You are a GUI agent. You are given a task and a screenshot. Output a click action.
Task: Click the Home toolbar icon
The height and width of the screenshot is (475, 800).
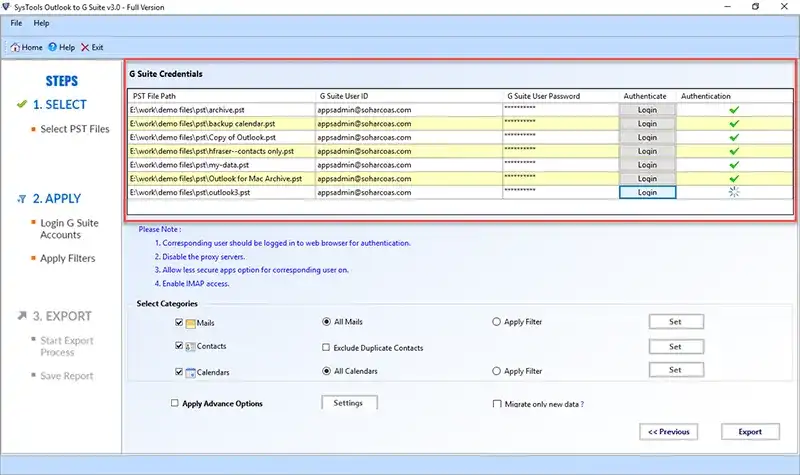point(15,47)
